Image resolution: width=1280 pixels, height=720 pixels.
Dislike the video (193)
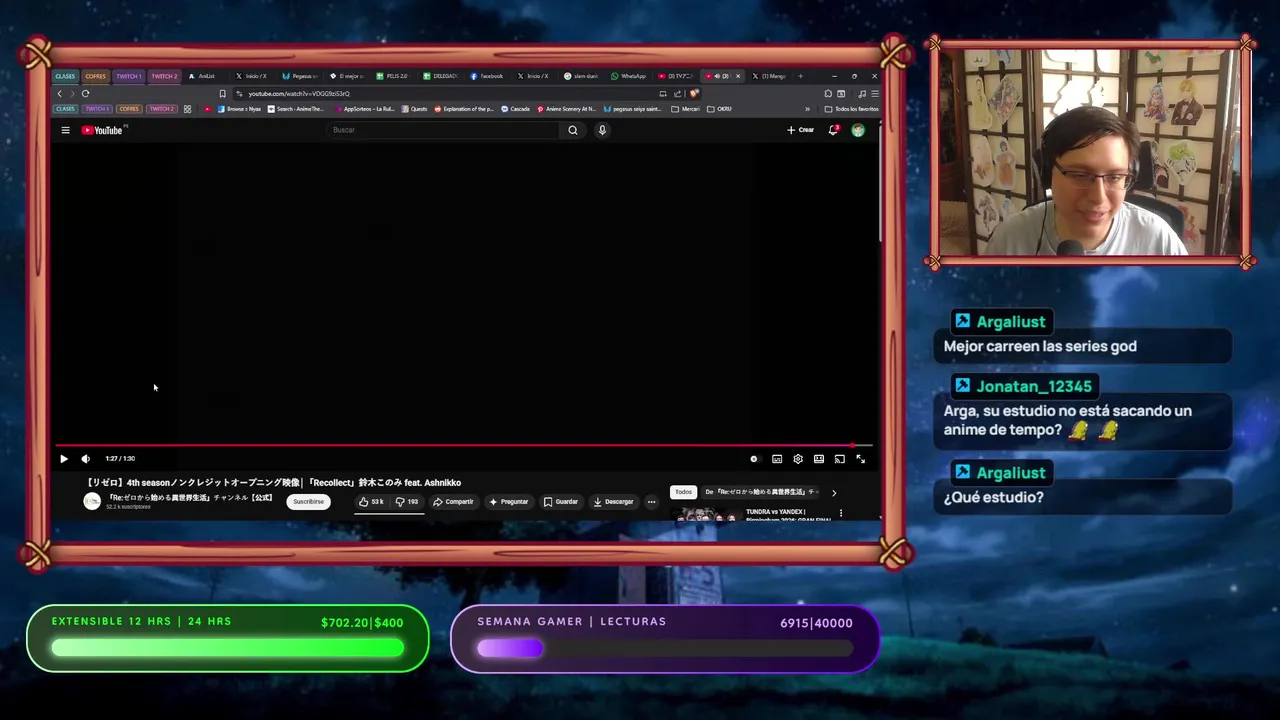[x=407, y=502]
